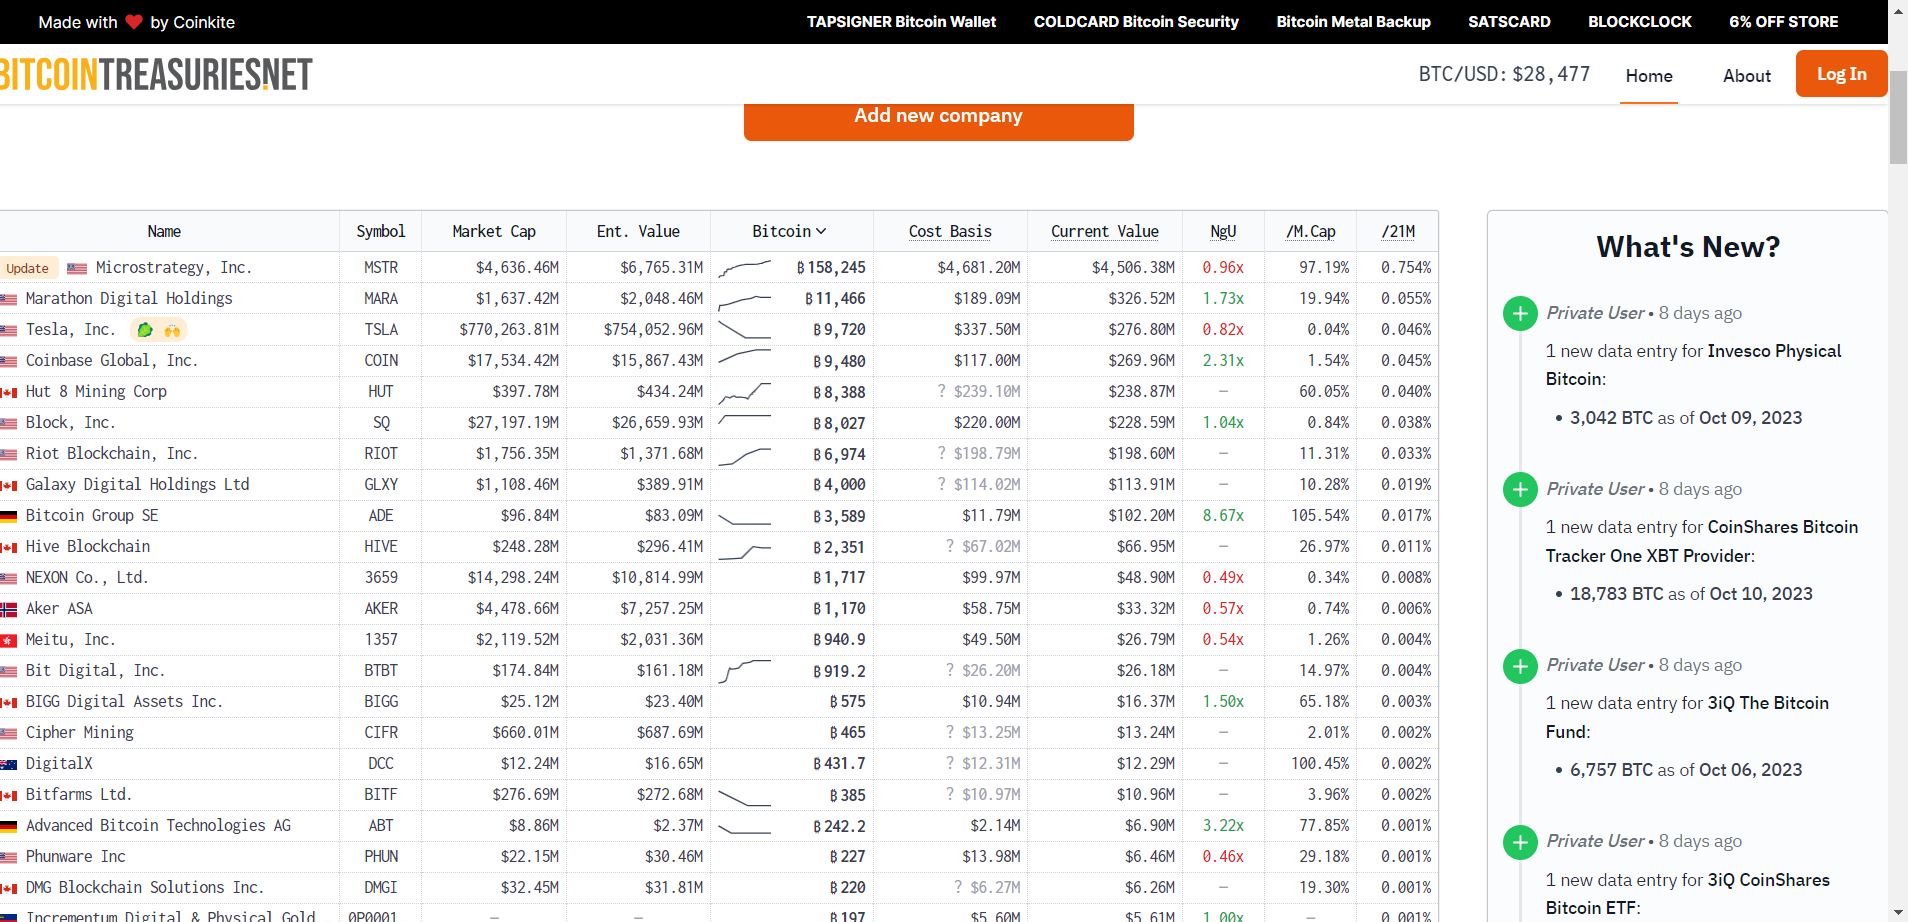The image size is (1908, 922).
Task: Sort the table by Current Value column
Action: [x=1105, y=231]
